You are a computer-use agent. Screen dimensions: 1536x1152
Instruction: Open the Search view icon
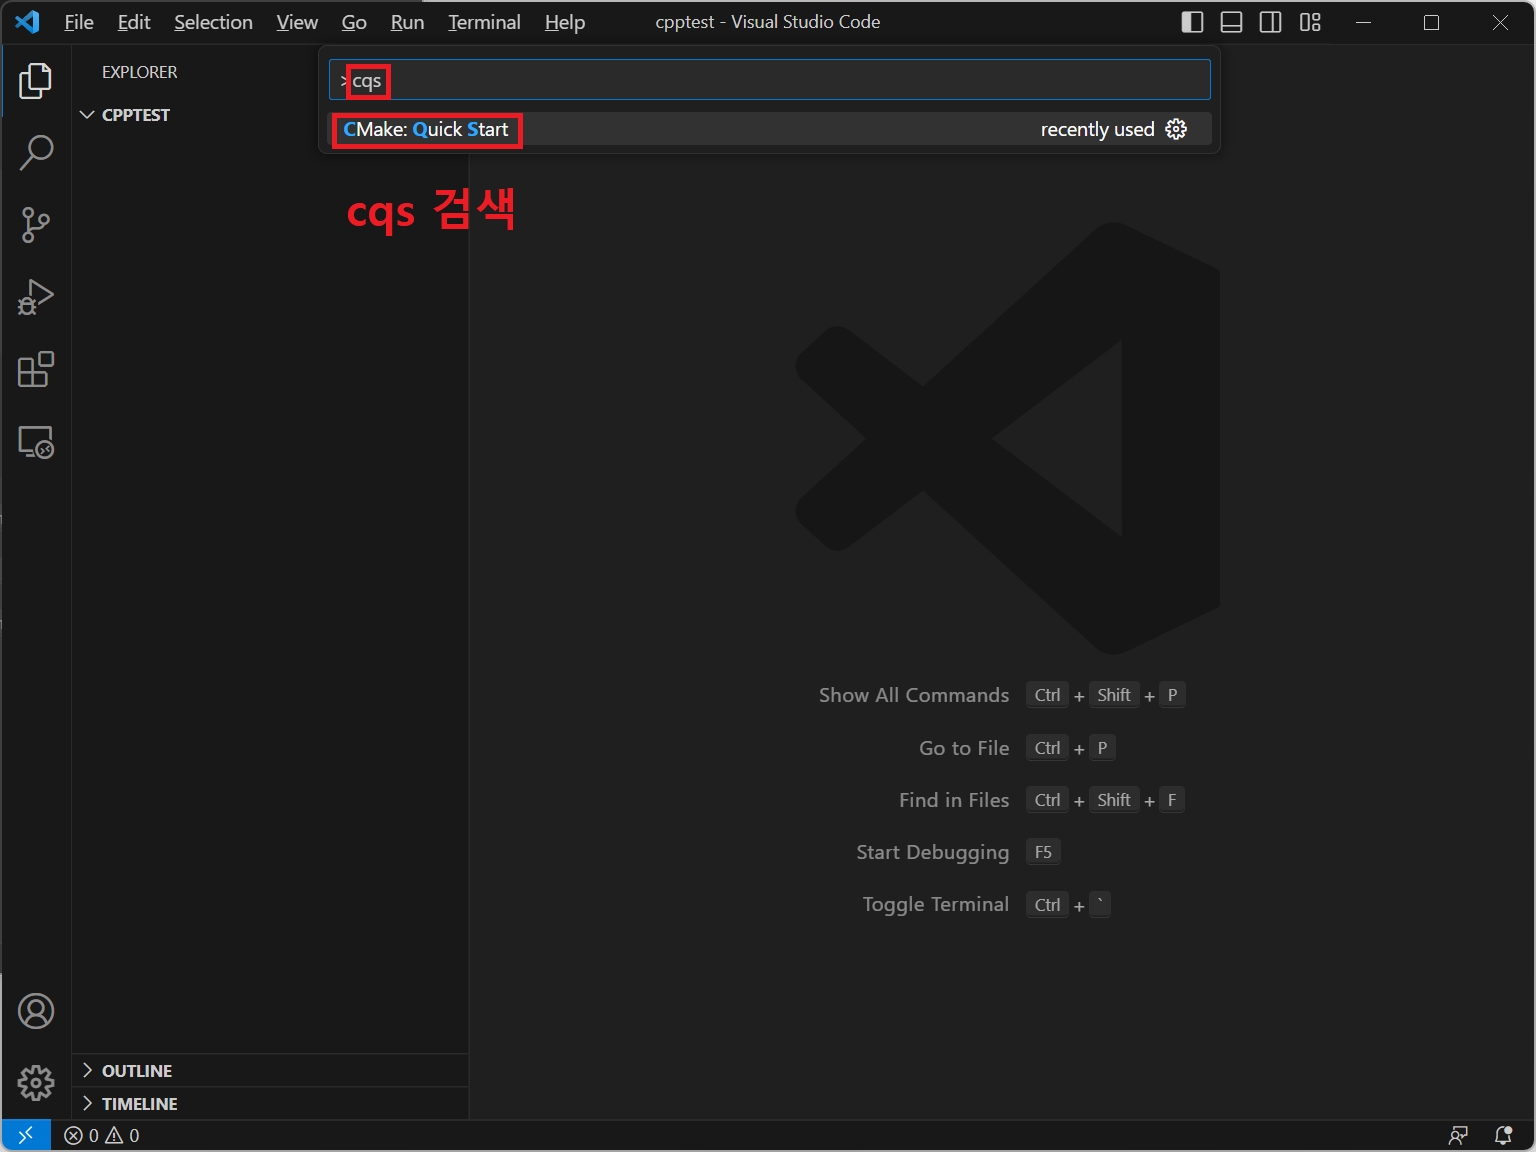point(36,153)
